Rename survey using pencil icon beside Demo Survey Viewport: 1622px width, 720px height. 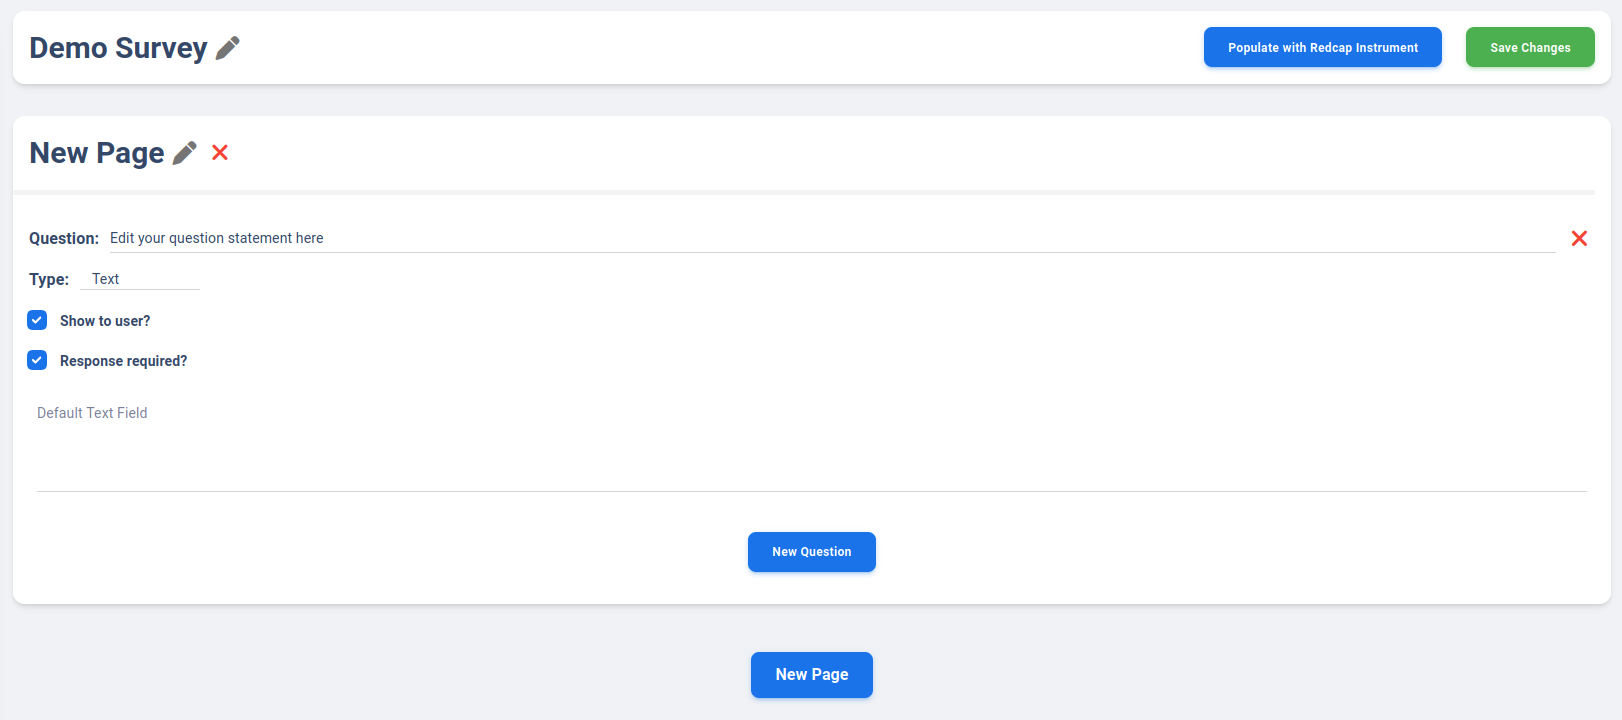click(x=229, y=46)
